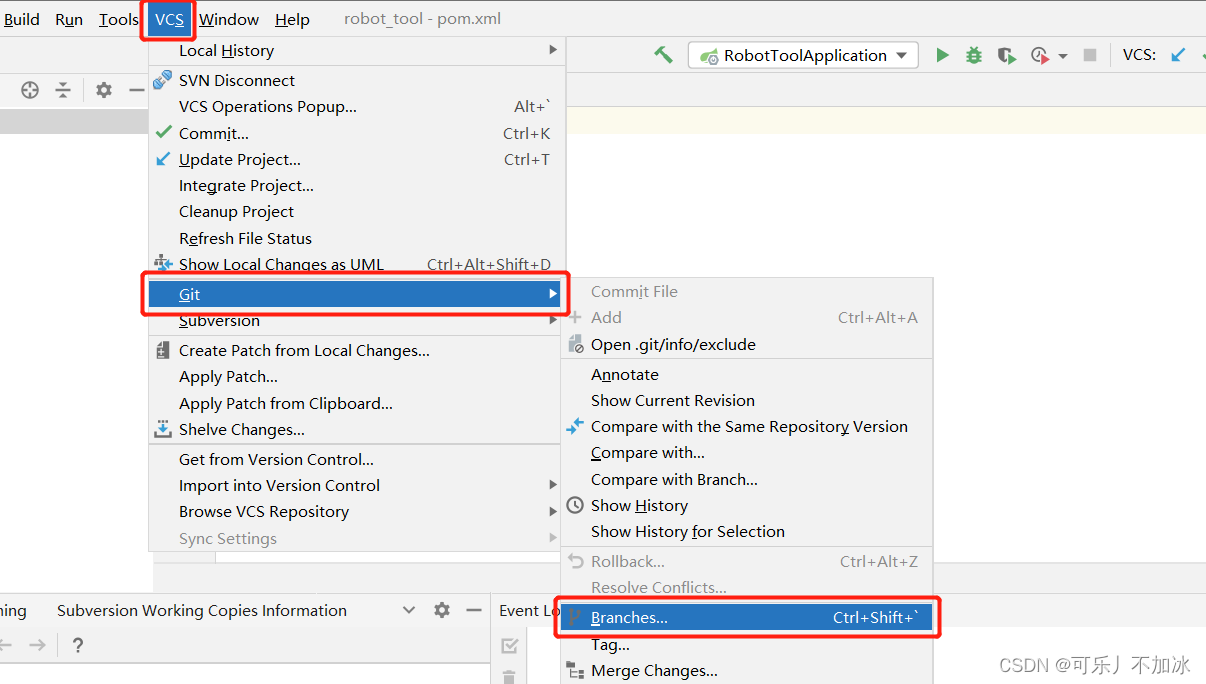Hide bottom tool window minus icon

coord(475,610)
